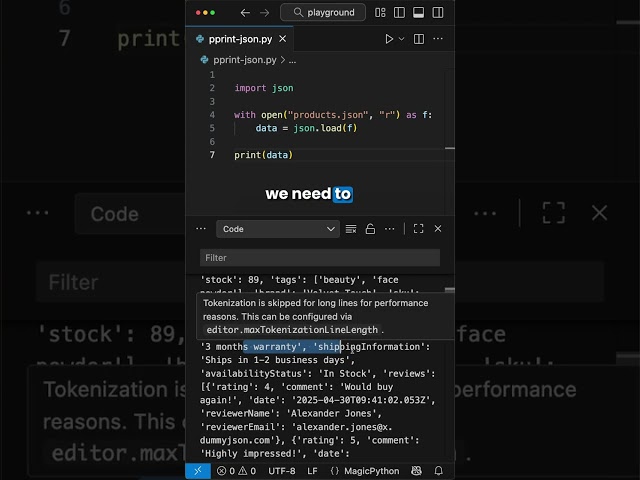
Task: Focus the output Filter field
Action: point(320,258)
